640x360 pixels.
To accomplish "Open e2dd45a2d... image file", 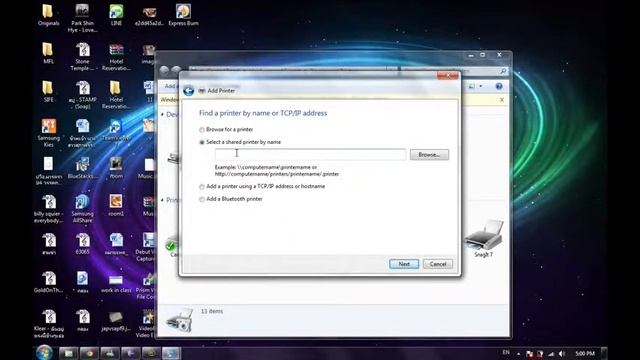I will (149, 15).
